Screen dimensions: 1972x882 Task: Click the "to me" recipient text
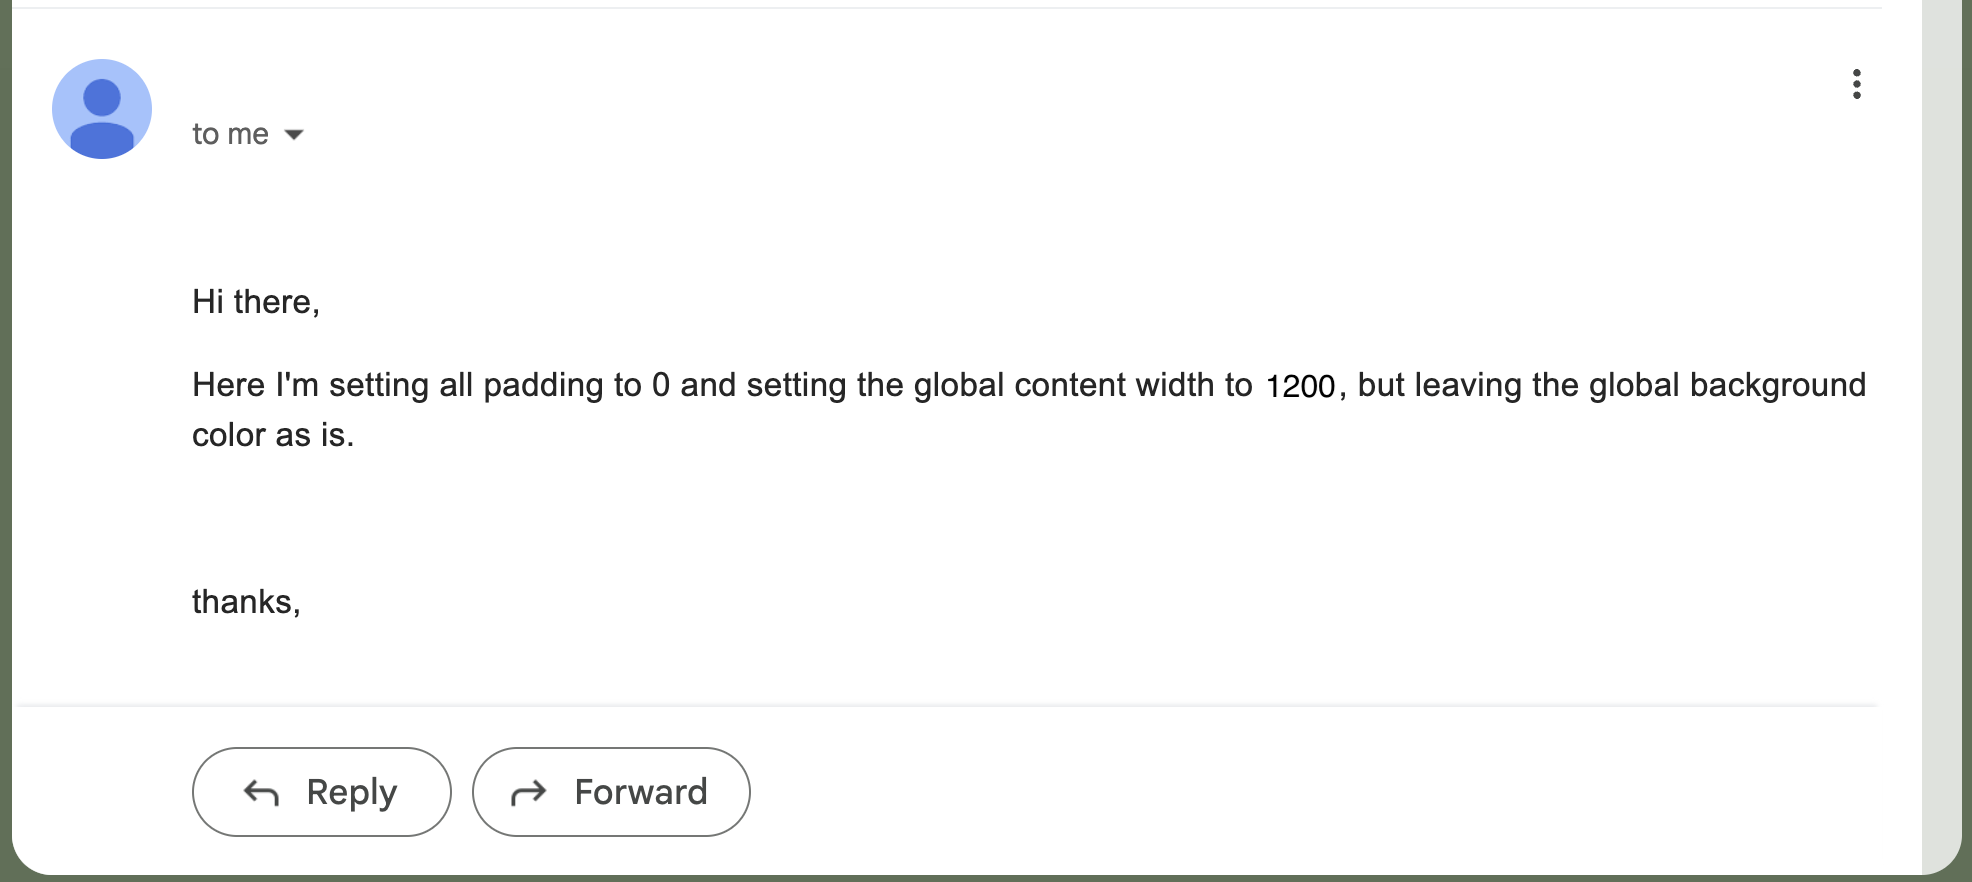(230, 134)
